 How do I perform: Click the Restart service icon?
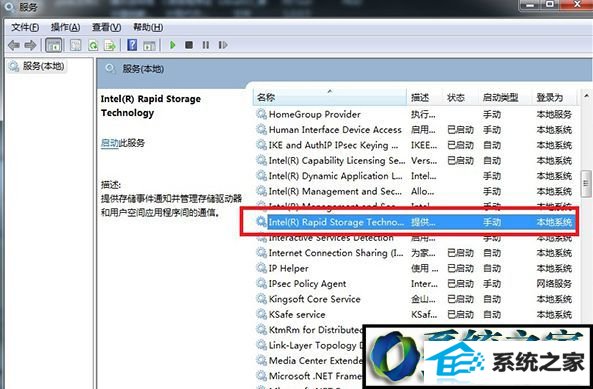[223, 45]
